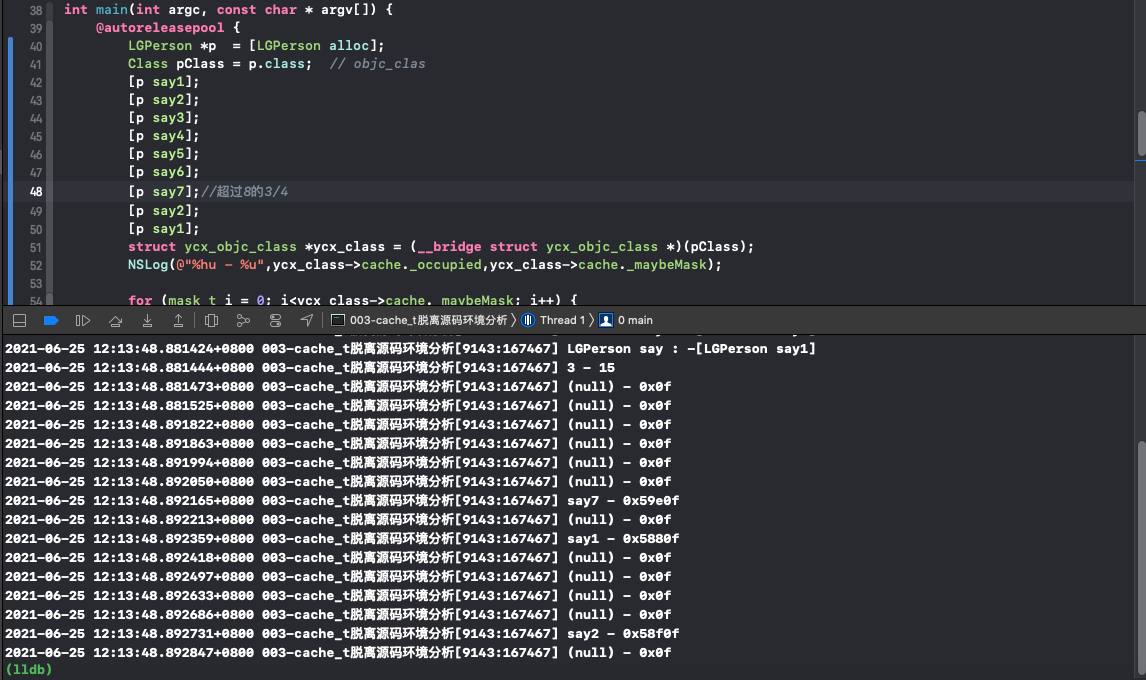Click the simulate location arrow icon
The width and height of the screenshot is (1146, 680).
307,320
